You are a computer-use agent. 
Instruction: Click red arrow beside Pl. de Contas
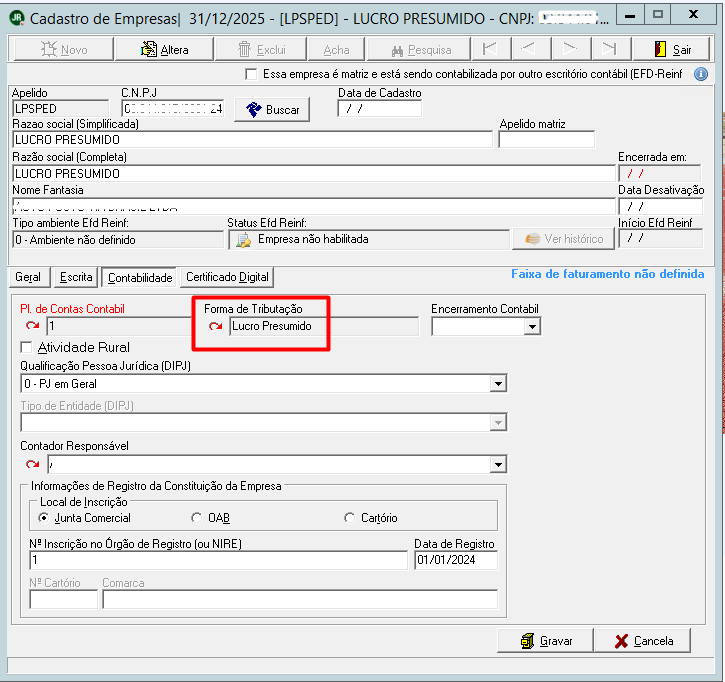click(x=32, y=326)
